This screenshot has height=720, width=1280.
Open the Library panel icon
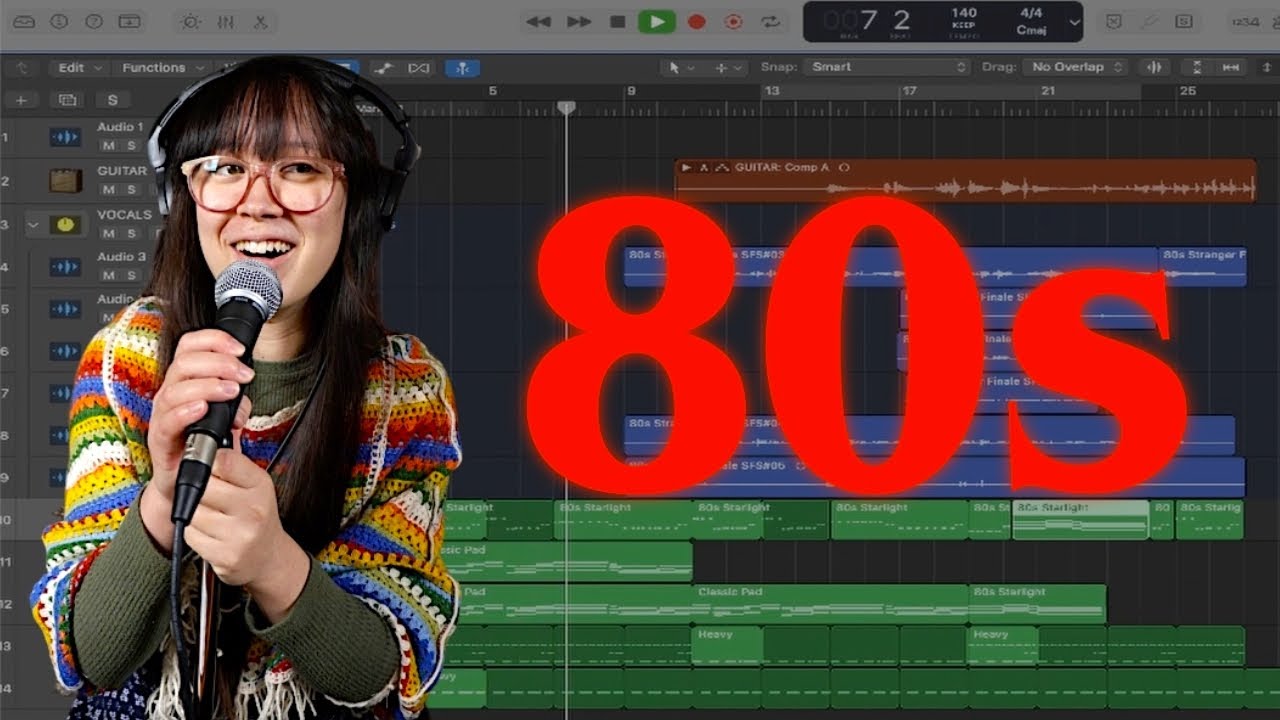pos(24,21)
